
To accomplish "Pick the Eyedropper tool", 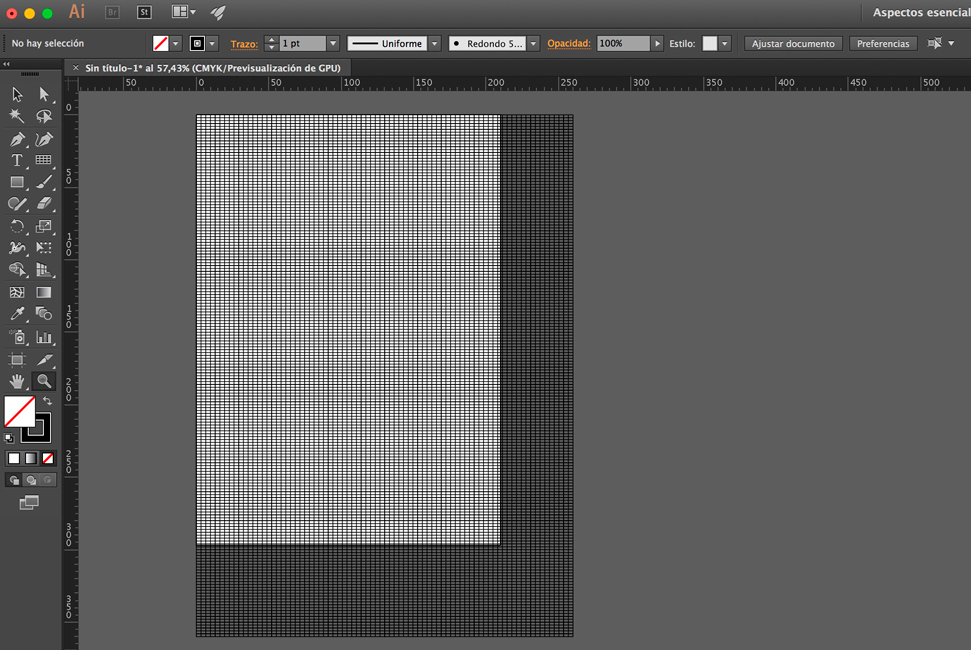I will click(17, 314).
